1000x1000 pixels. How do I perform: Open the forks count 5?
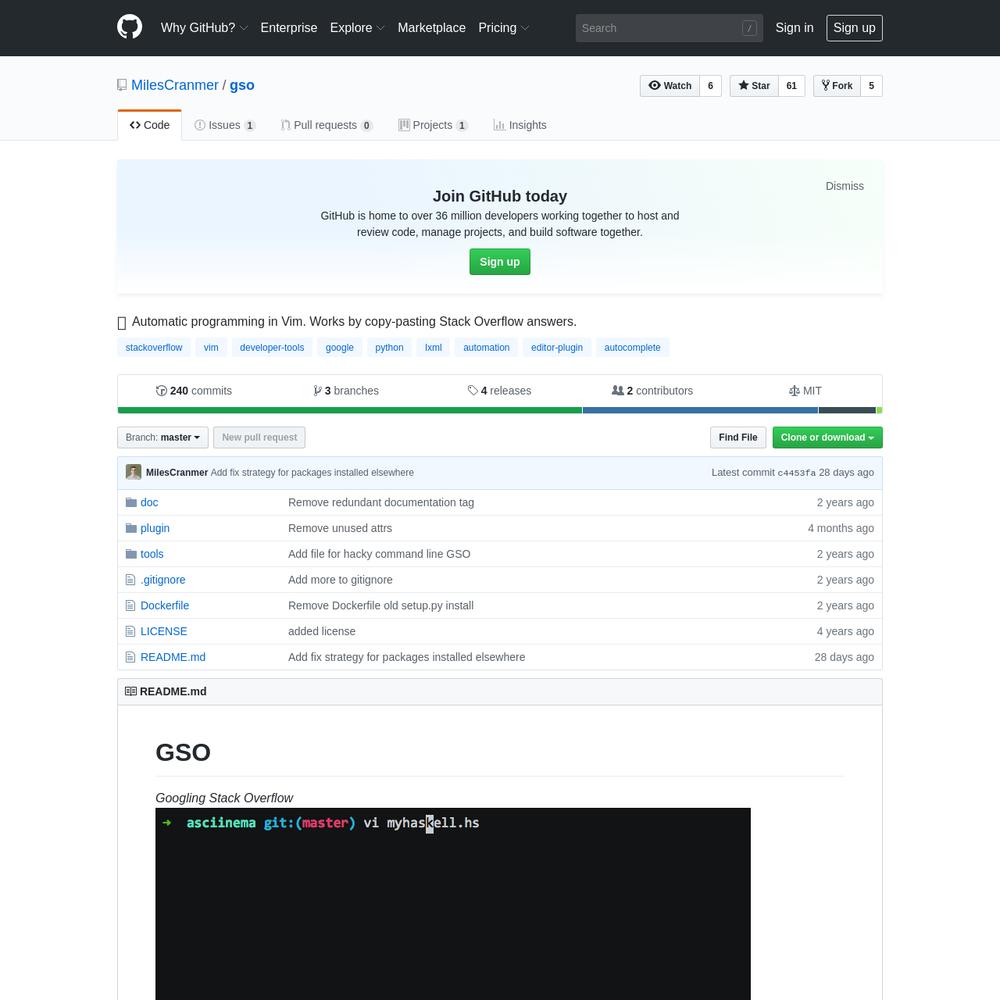click(871, 85)
